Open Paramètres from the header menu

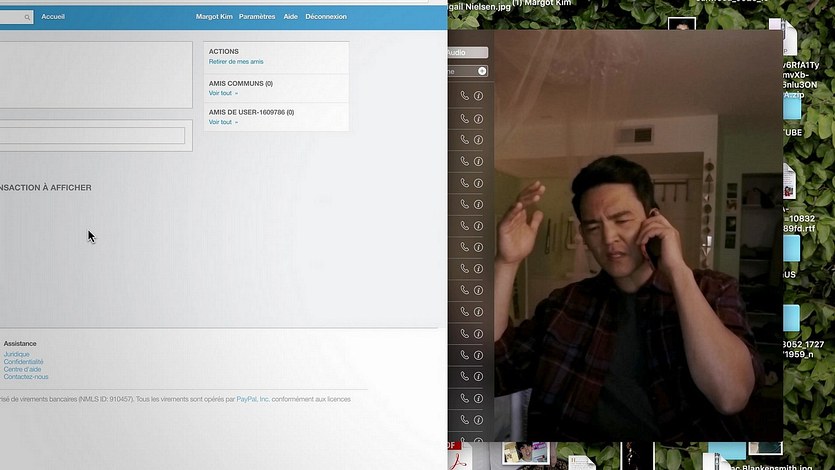tap(256, 17)
